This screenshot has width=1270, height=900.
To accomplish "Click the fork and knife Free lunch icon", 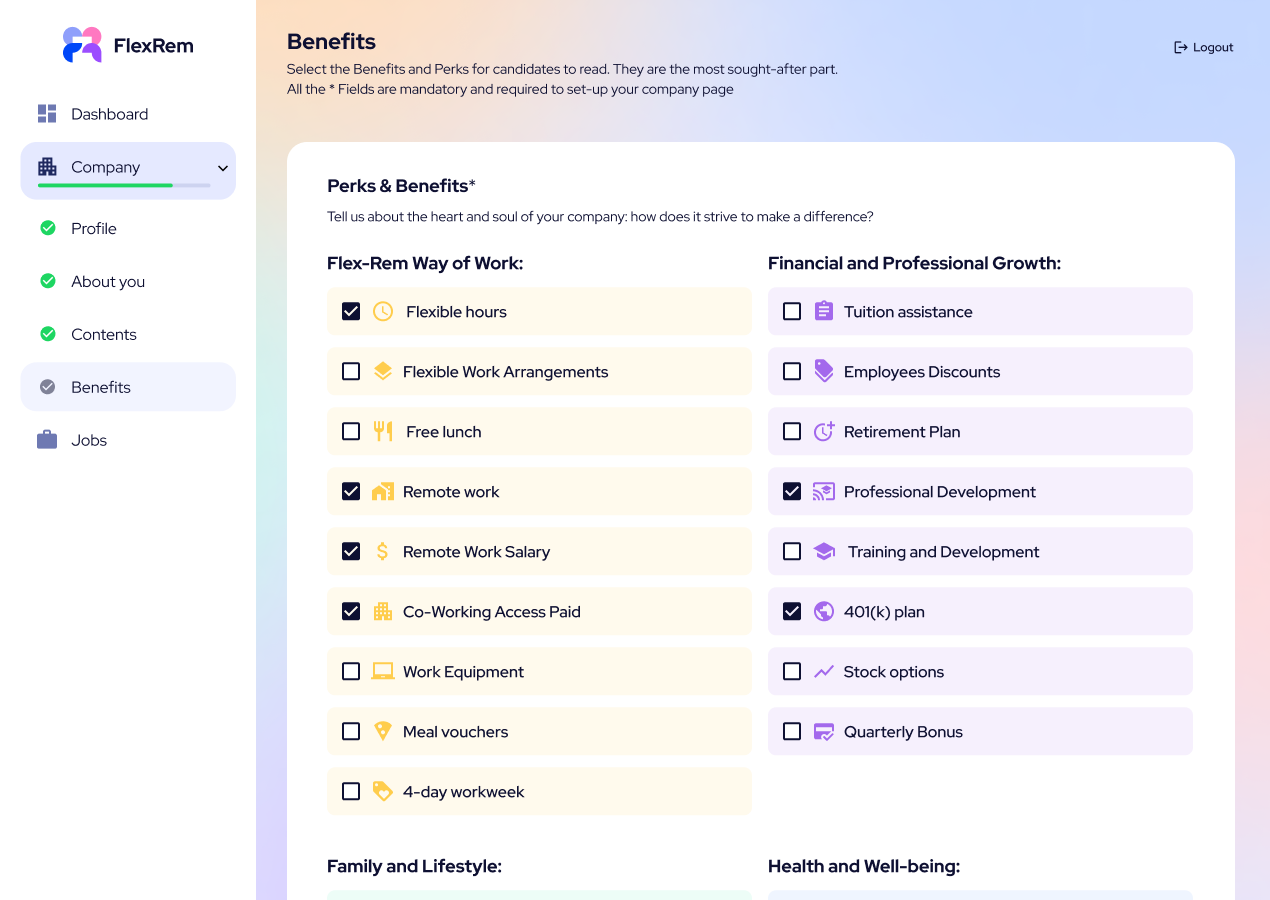I will pos(383,431).
